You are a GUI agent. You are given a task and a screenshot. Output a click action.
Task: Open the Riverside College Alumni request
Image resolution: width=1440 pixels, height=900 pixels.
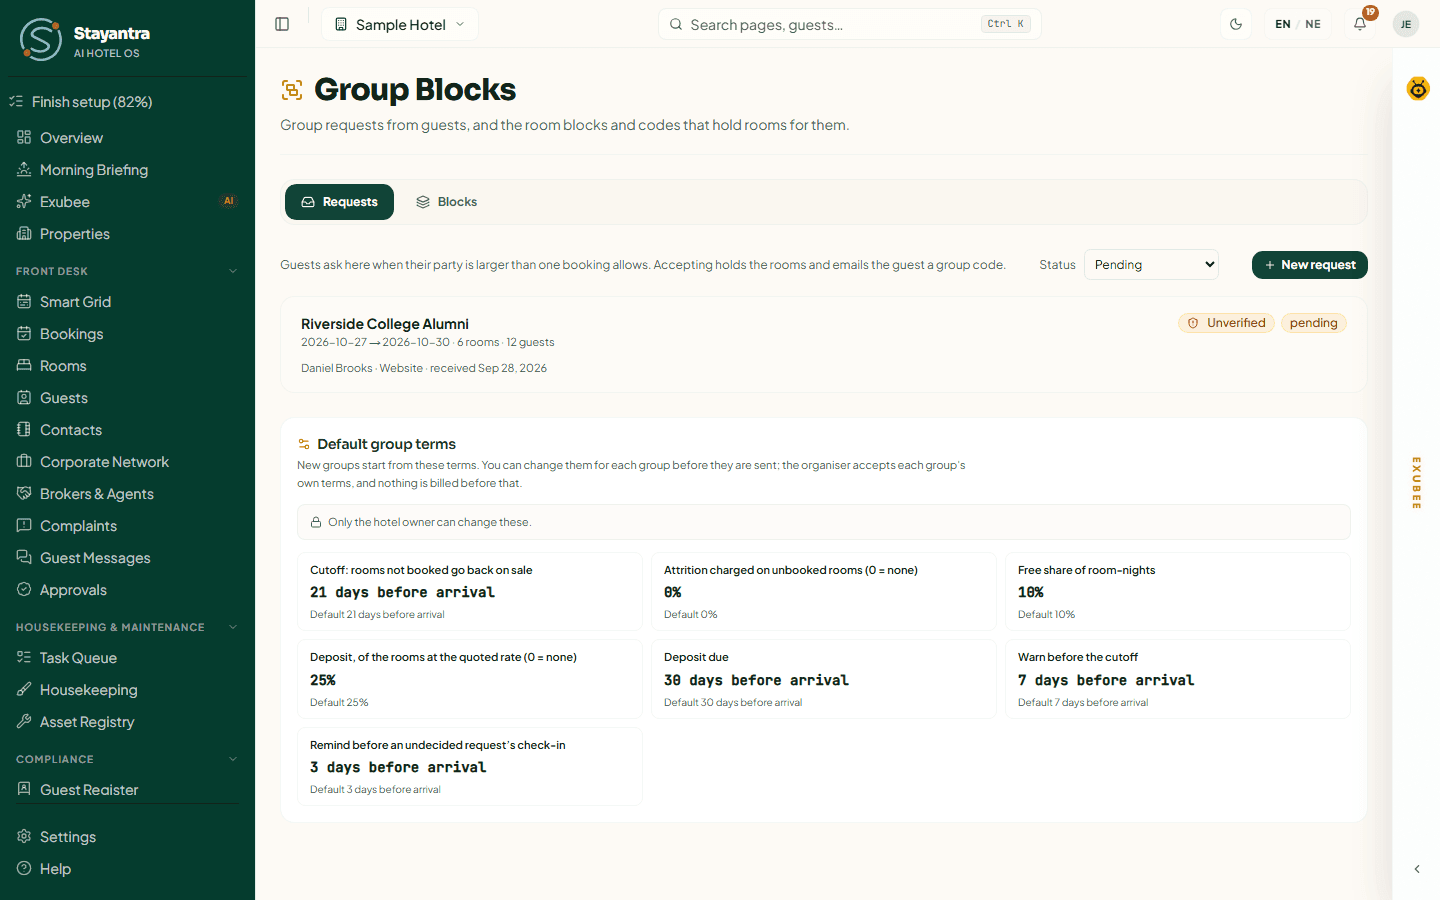(x=824, y=345)
